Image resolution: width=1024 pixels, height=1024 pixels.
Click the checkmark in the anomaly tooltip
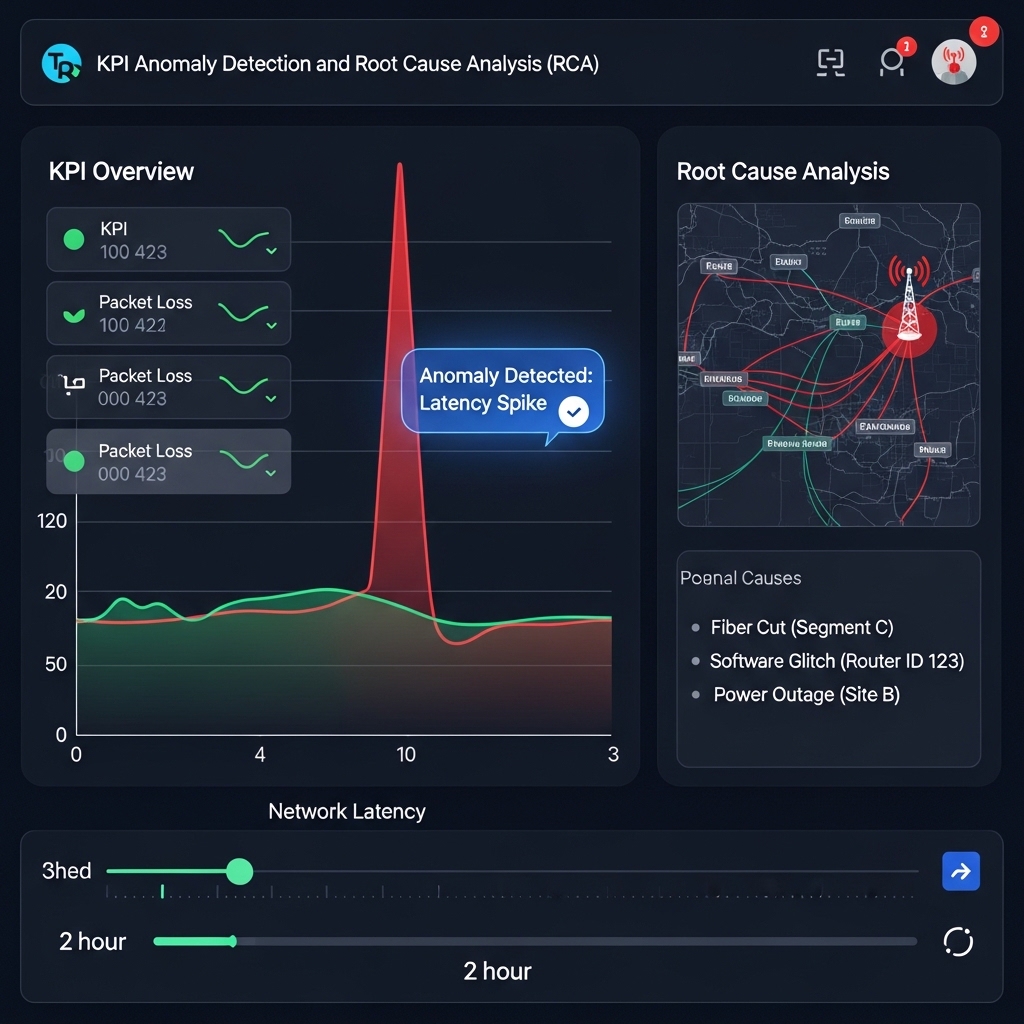(574, 411)
